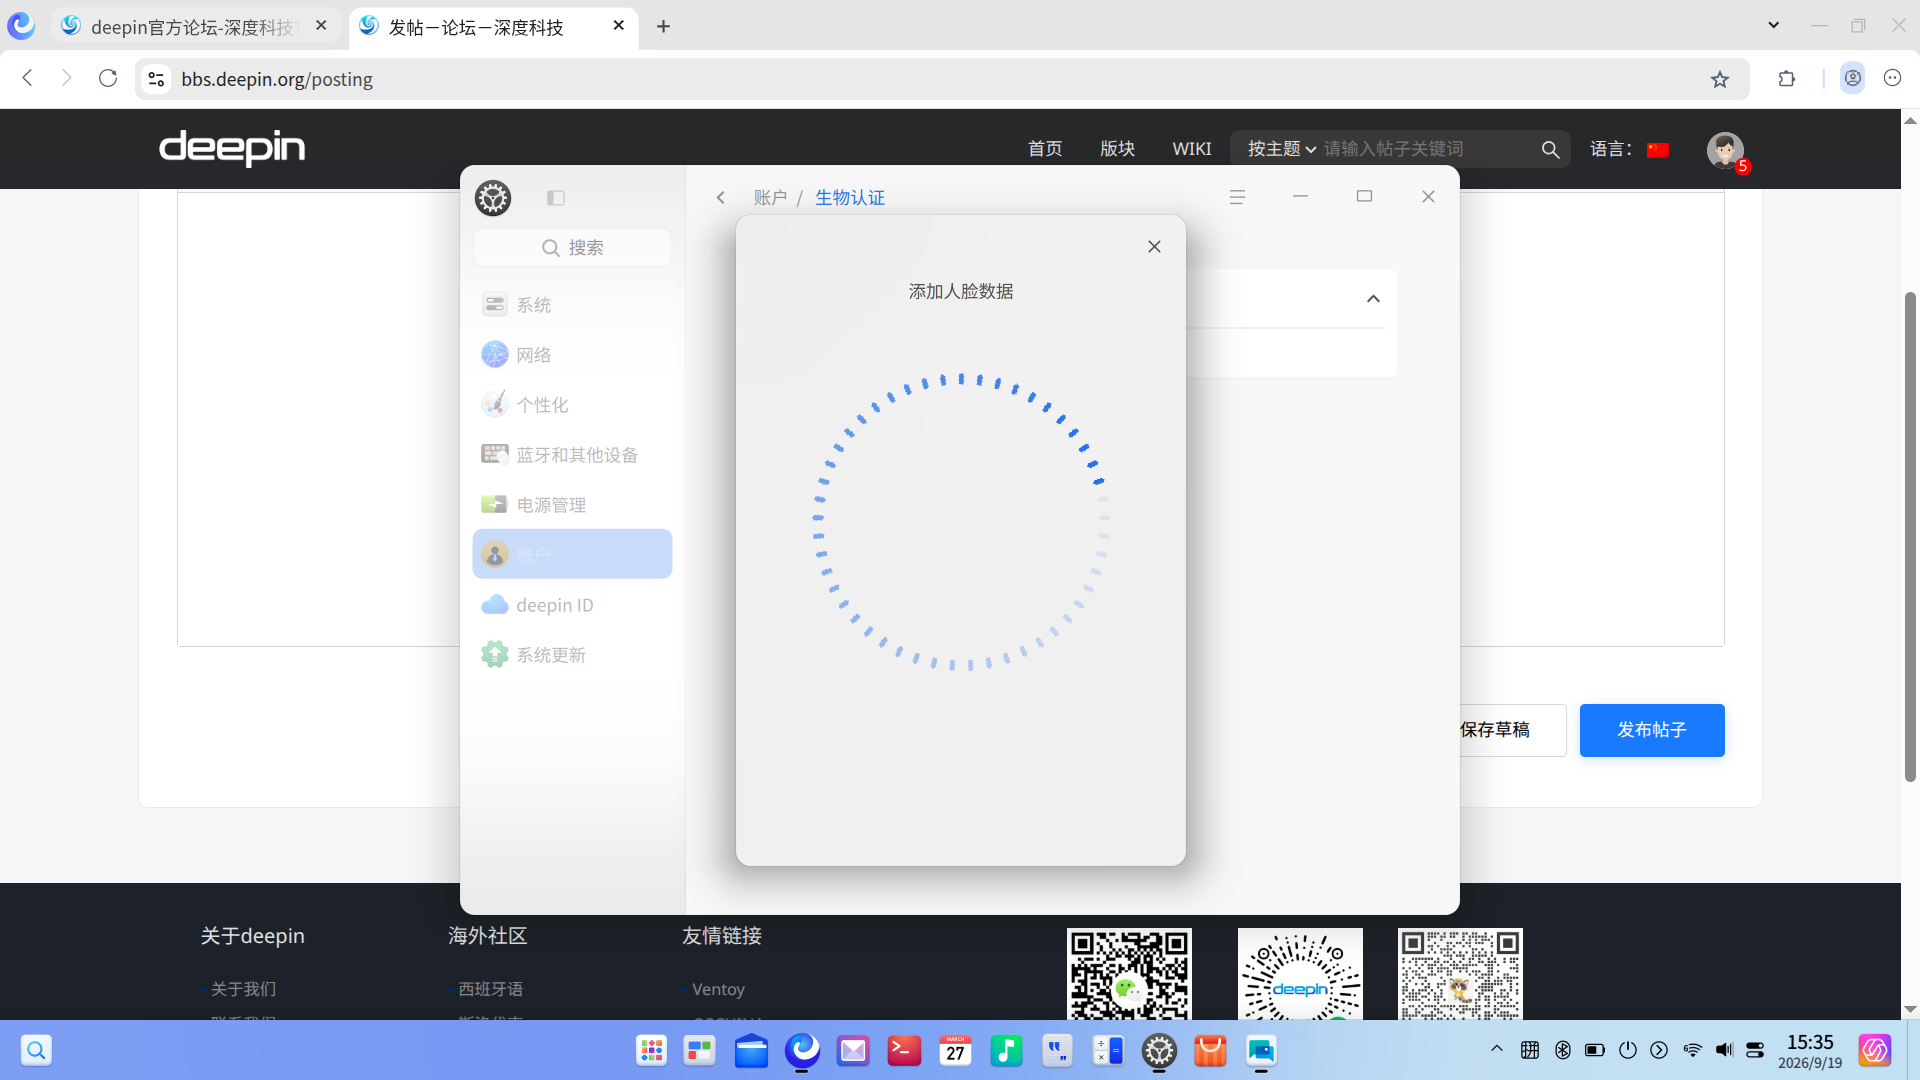Open WIKI in forum navigation
This screenshot has width=1920, height=1080.
click(1191, 148)
